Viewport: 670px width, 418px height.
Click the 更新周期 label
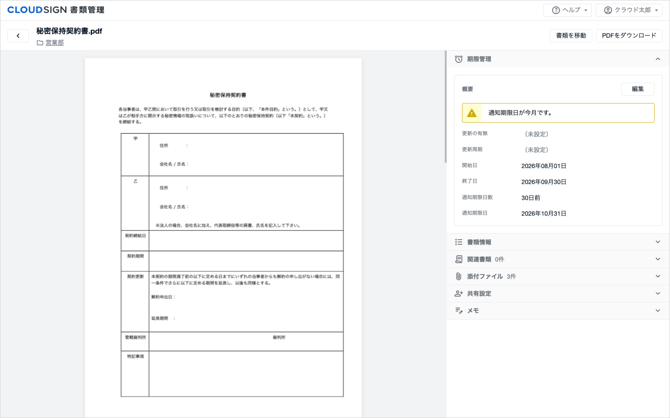tap(472, 149)
